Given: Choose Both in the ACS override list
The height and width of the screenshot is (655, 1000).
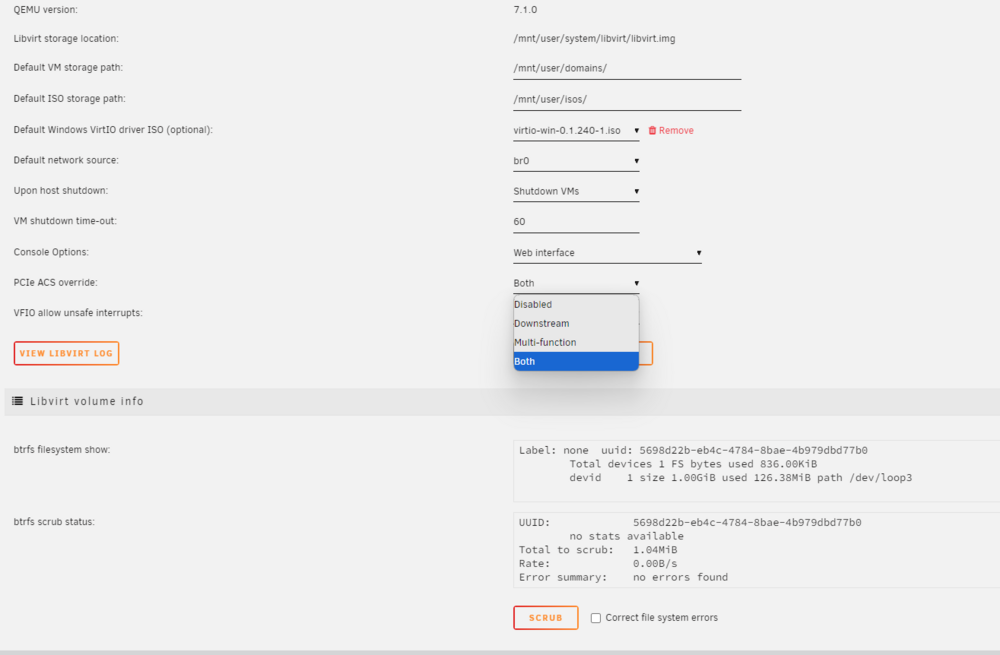Looking at the screenshot, I should [576, 361].
